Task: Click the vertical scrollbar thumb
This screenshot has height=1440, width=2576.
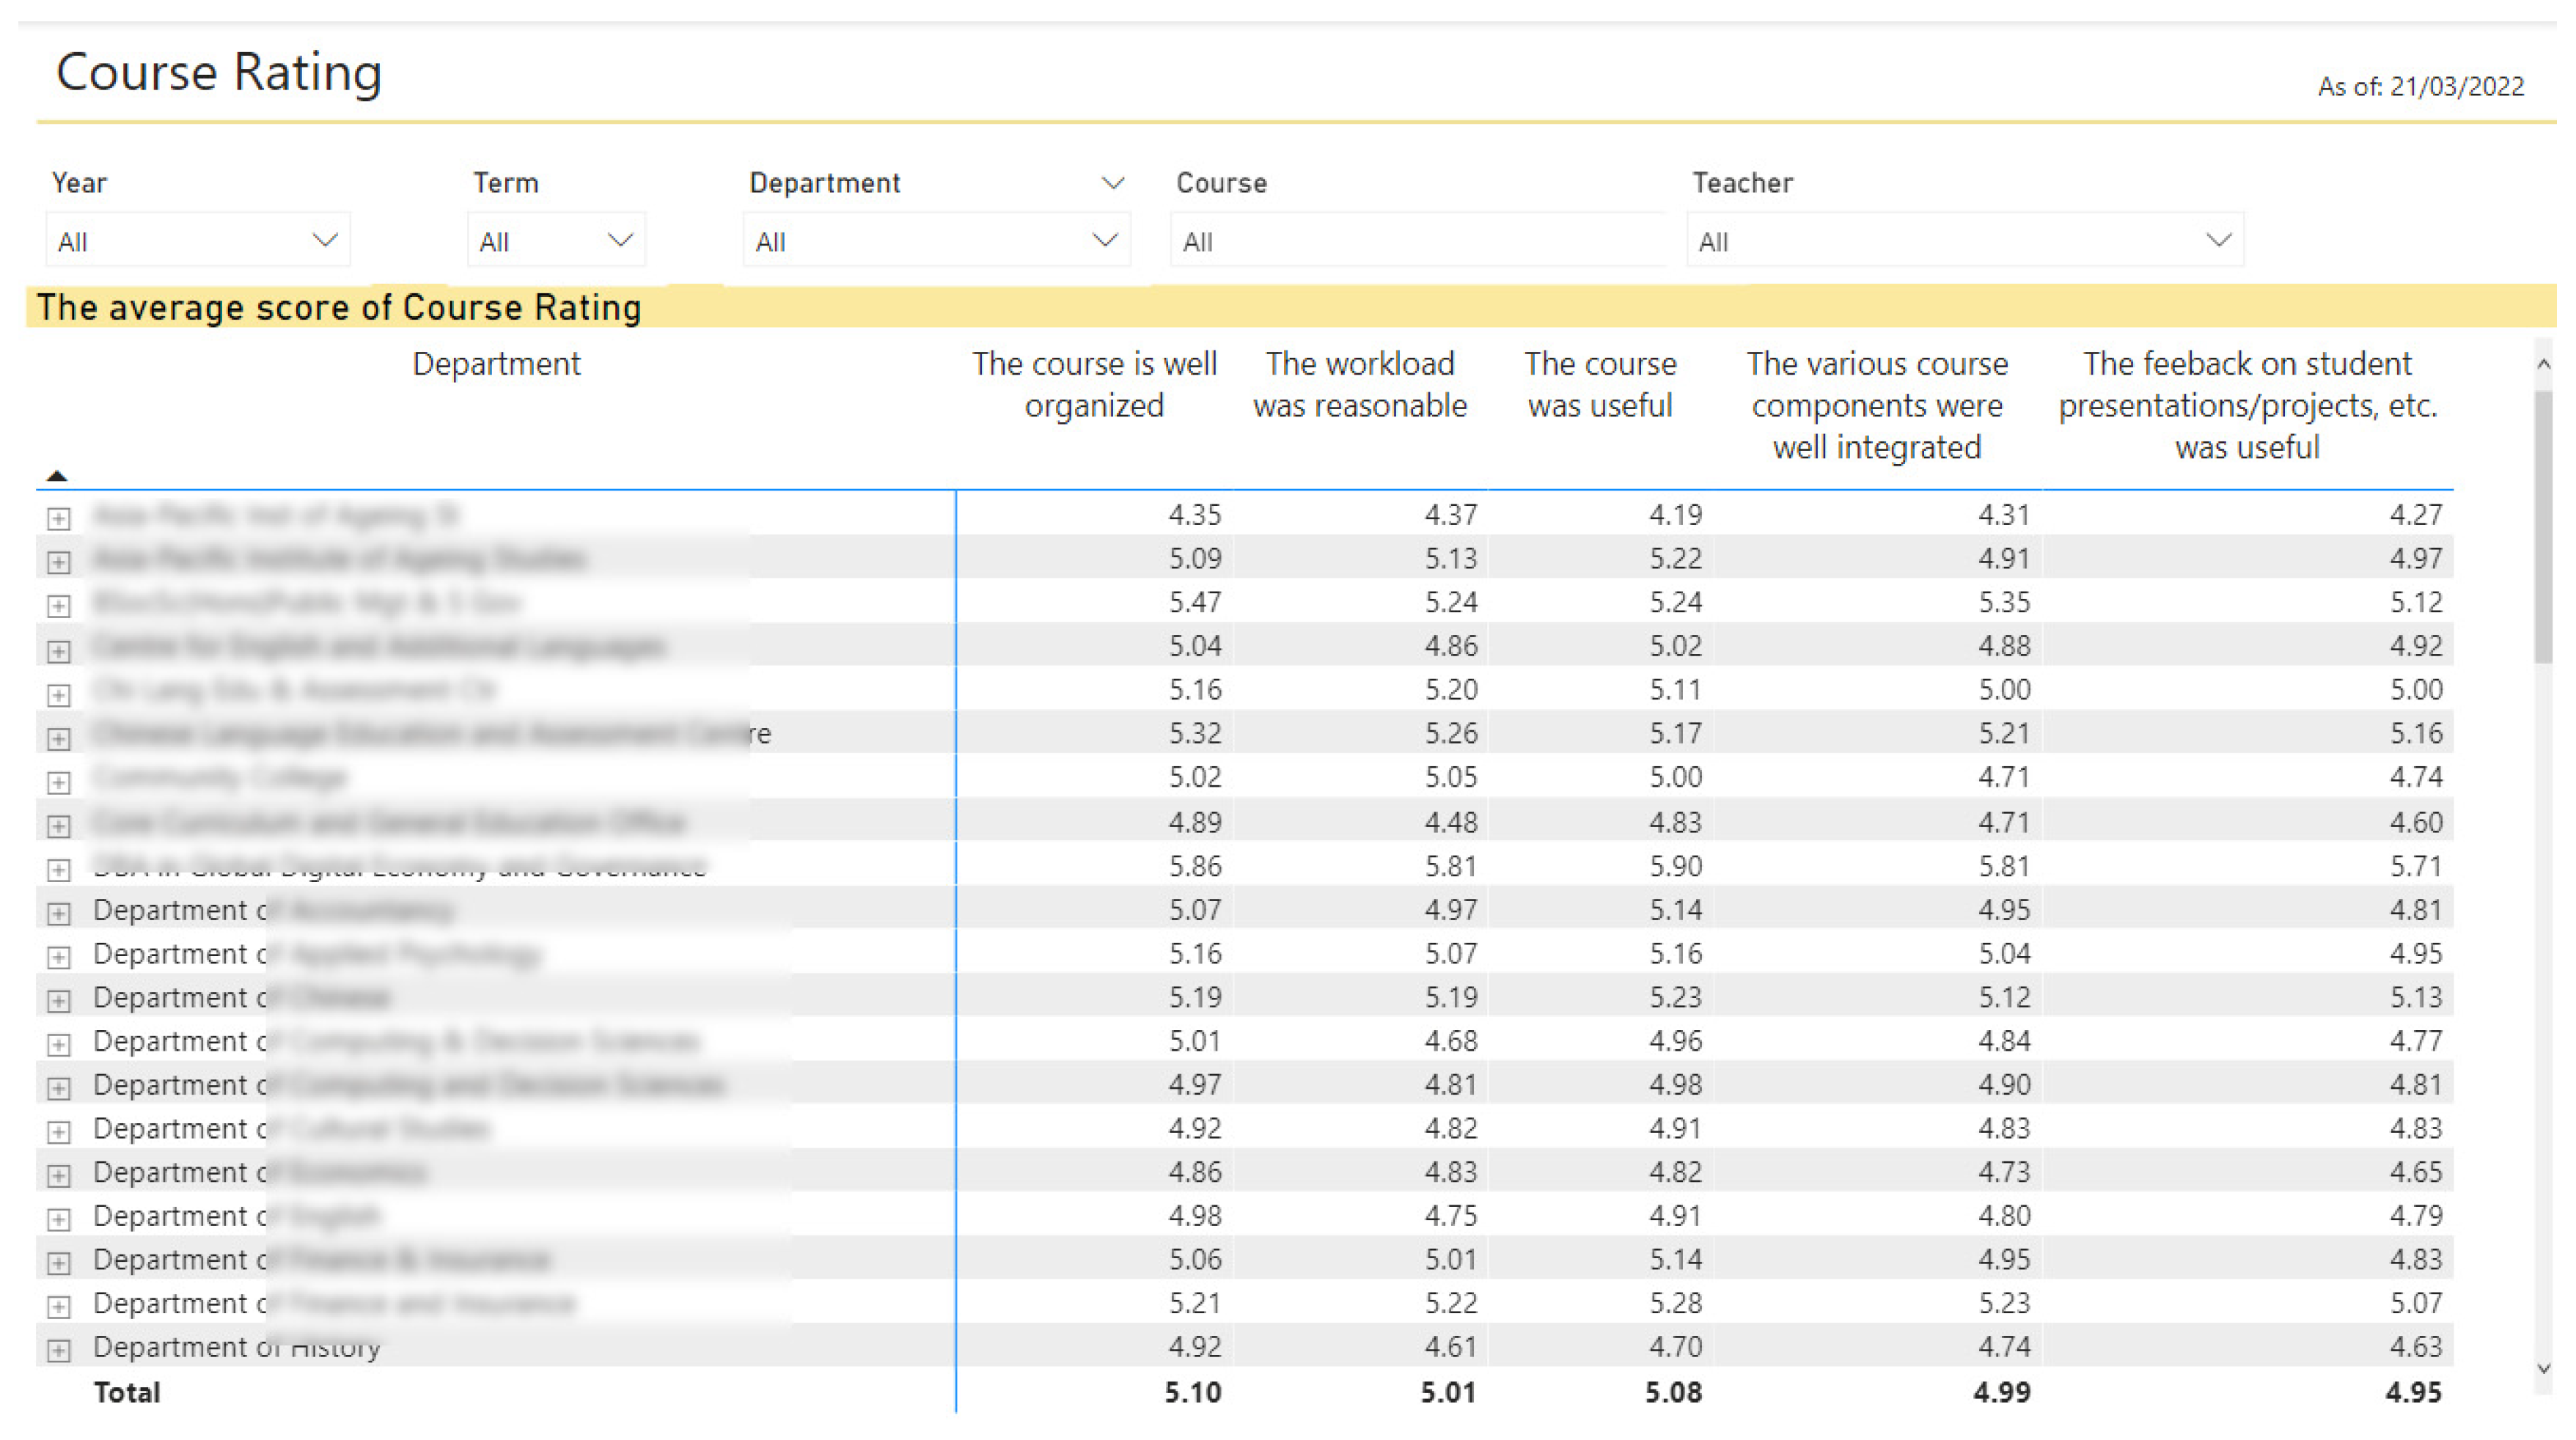Action: 2543,527
